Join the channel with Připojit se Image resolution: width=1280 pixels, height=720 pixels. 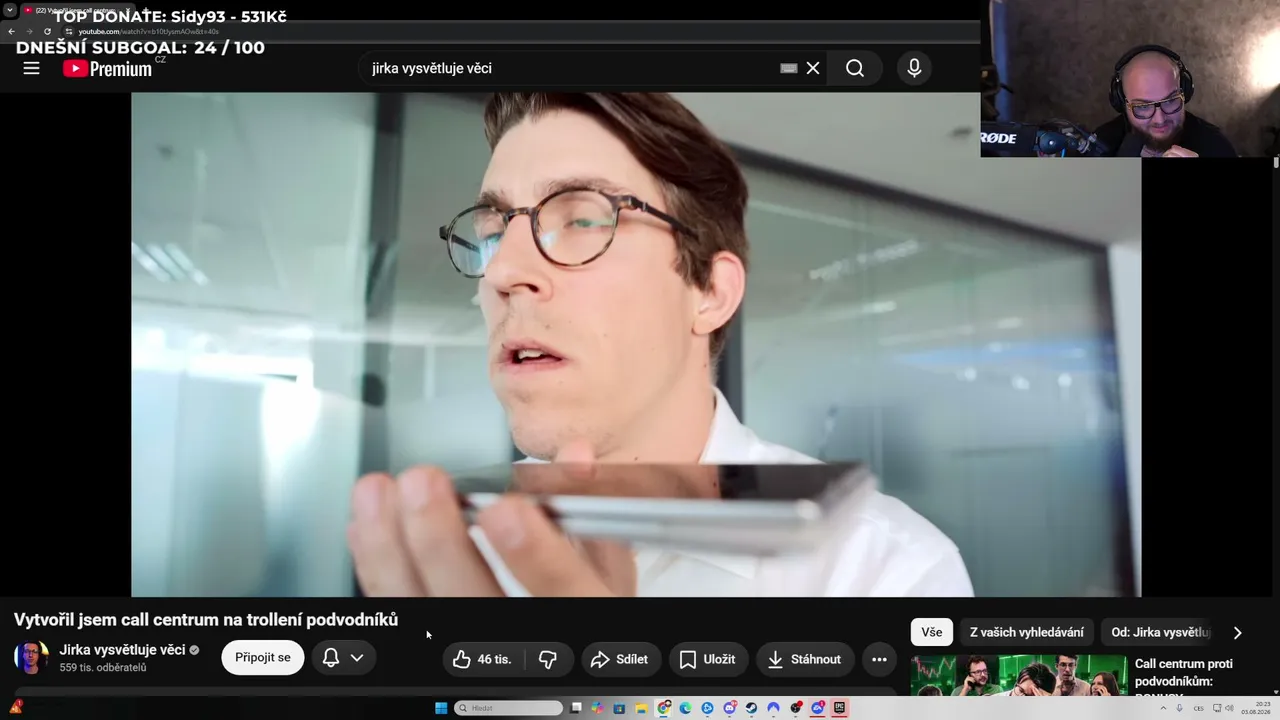tap(263, 657)
